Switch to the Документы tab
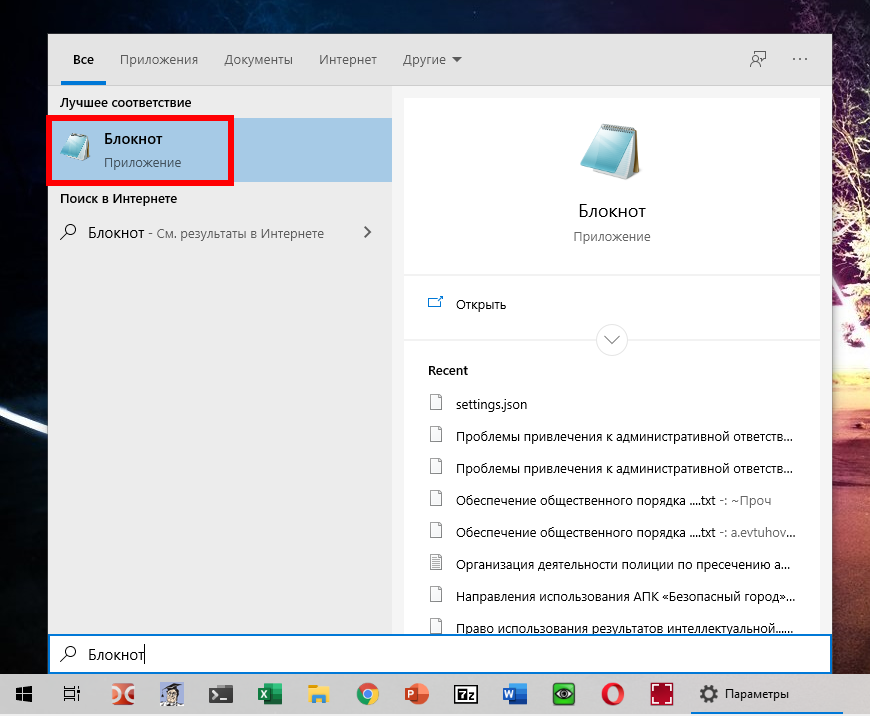 click(258, 60)
